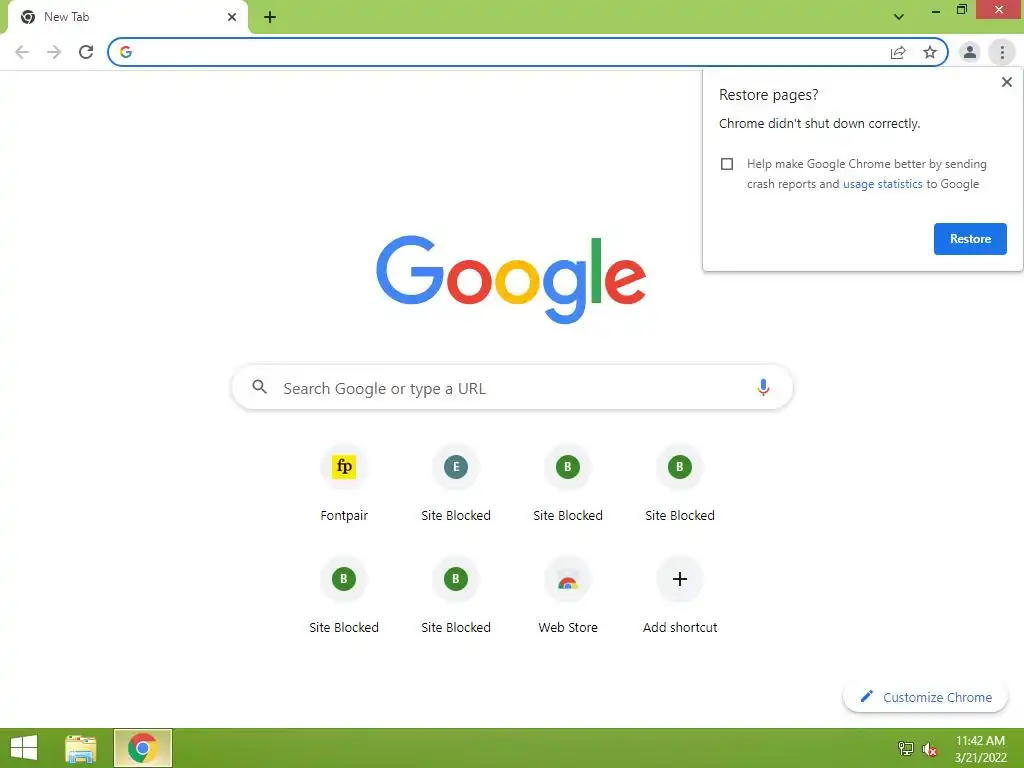Click the Search Google or type a URL box
This screenshot has height=768, width=1024.
(512, 388)
